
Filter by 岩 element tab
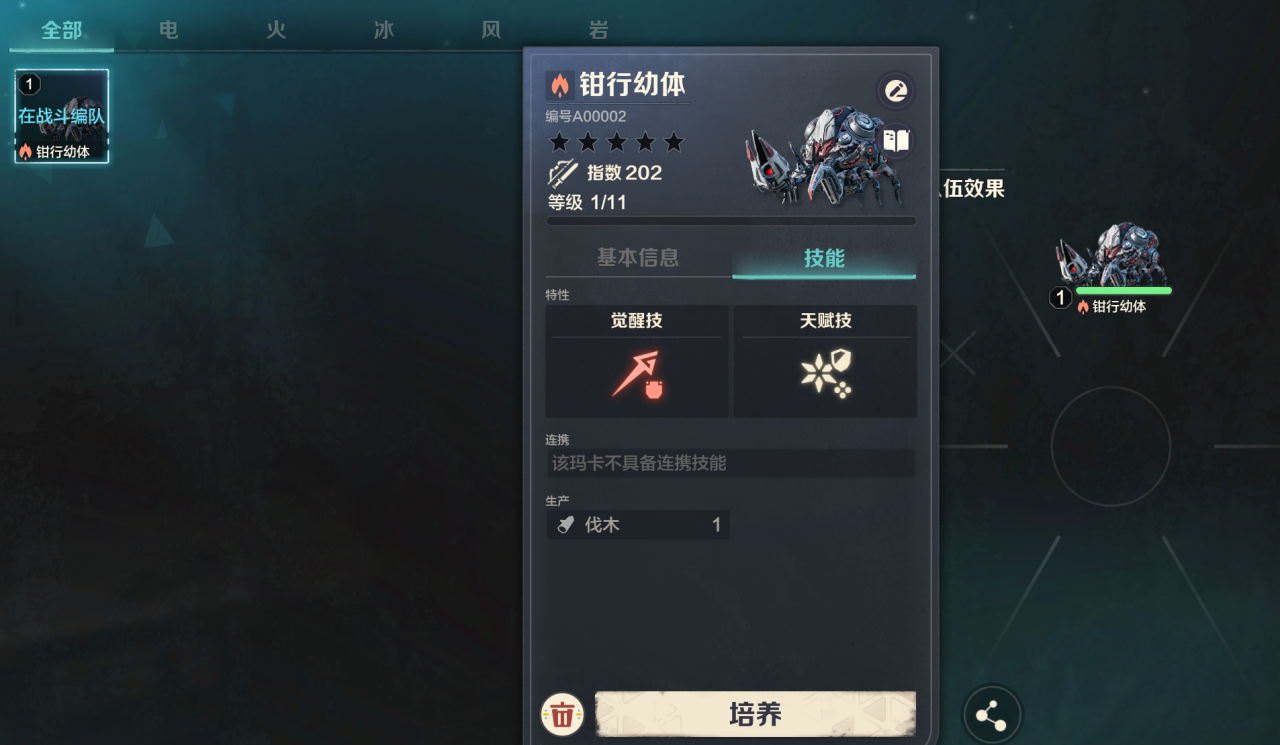(x=598, y=30)
